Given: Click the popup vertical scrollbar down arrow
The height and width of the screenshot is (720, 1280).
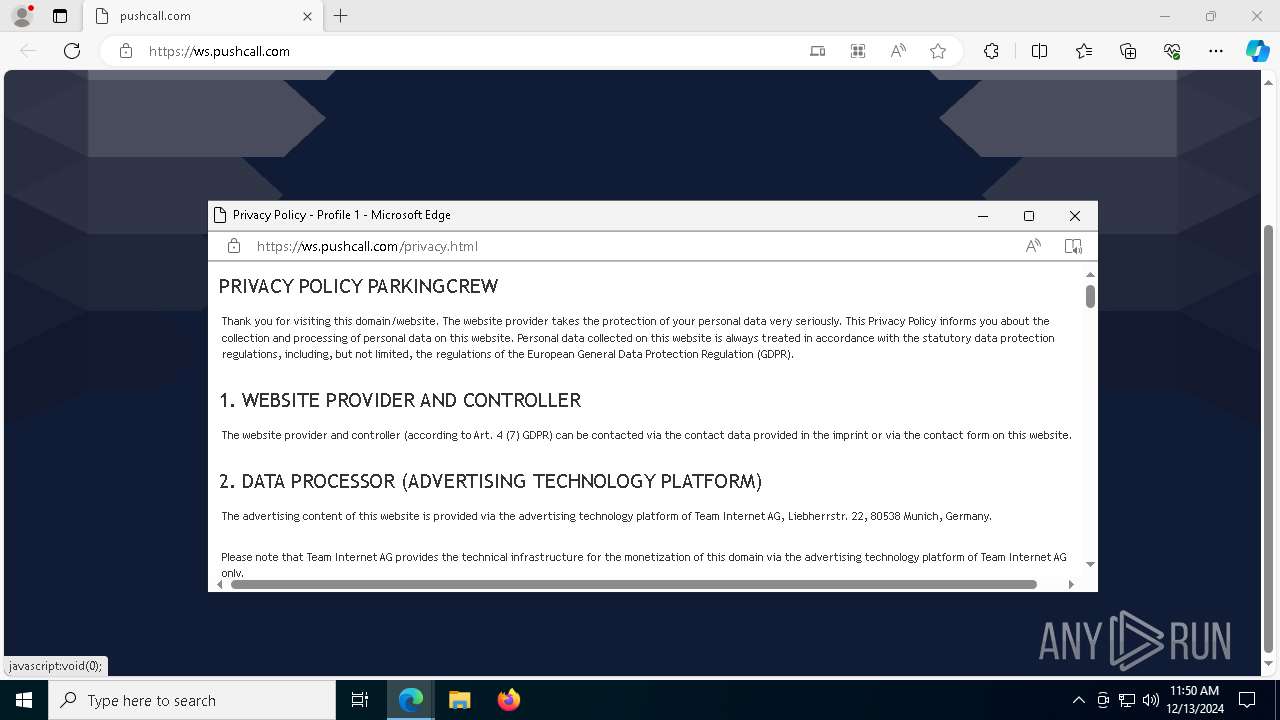Looking at the screenshot, I should (1090, 564).
